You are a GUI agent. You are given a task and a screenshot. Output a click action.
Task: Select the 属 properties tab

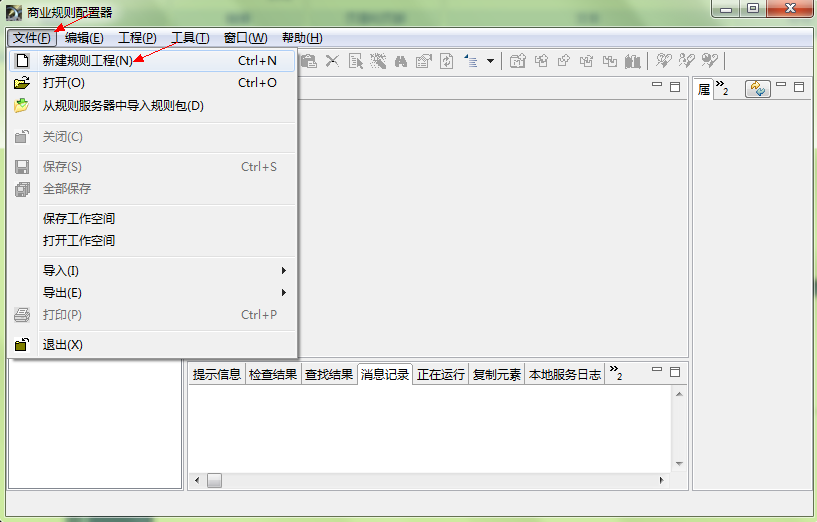[x=704, y=90]
